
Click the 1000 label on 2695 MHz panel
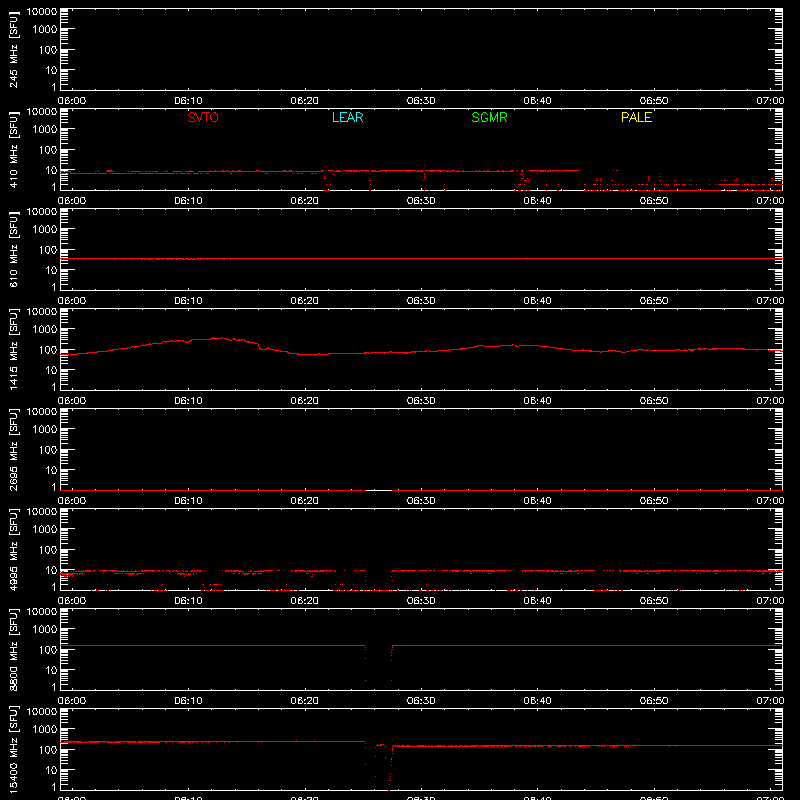coord(45,430)
